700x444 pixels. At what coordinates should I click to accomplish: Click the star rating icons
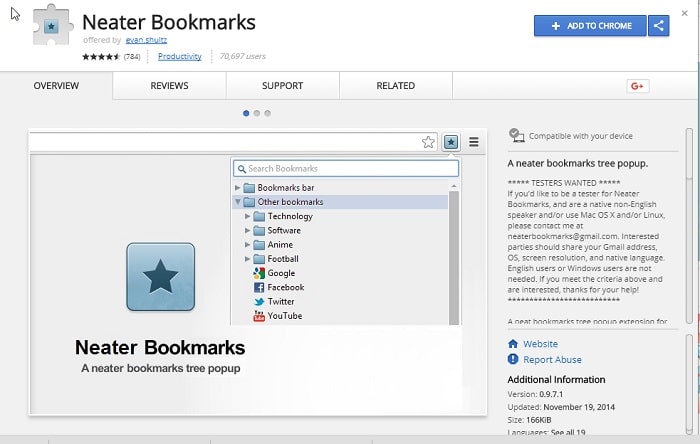coord(101,57)
